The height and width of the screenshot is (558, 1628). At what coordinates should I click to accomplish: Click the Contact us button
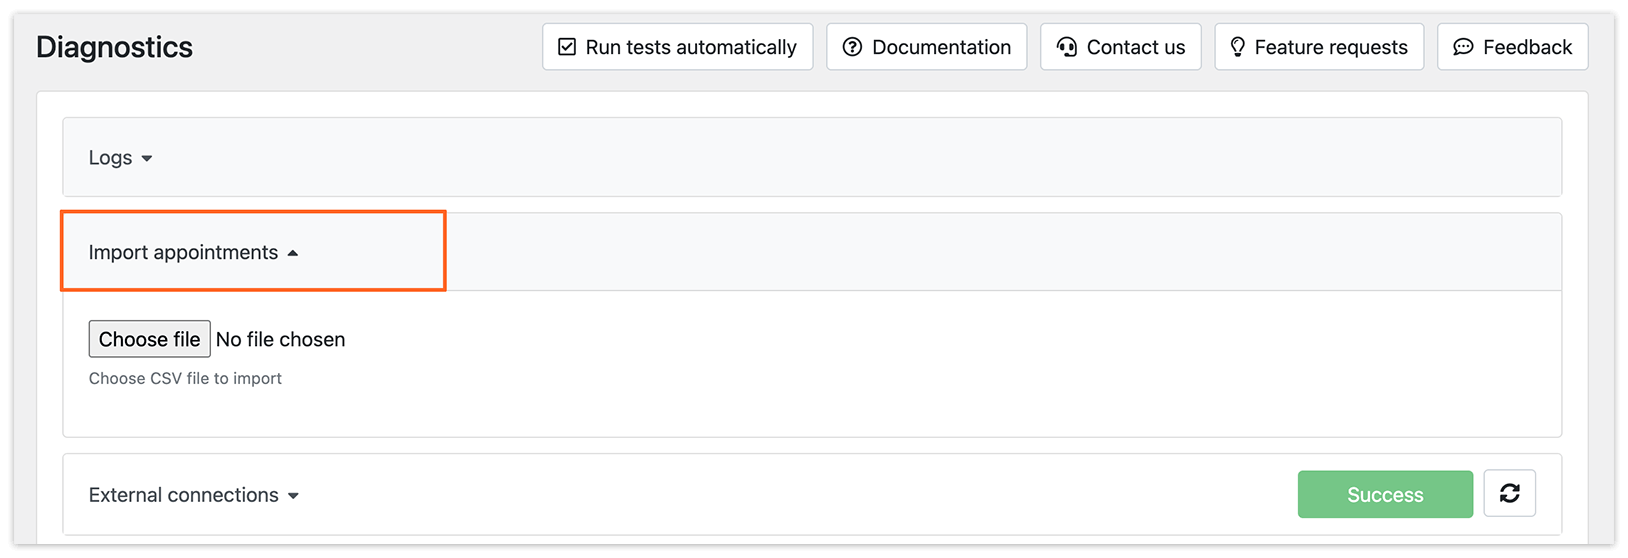1120,47
